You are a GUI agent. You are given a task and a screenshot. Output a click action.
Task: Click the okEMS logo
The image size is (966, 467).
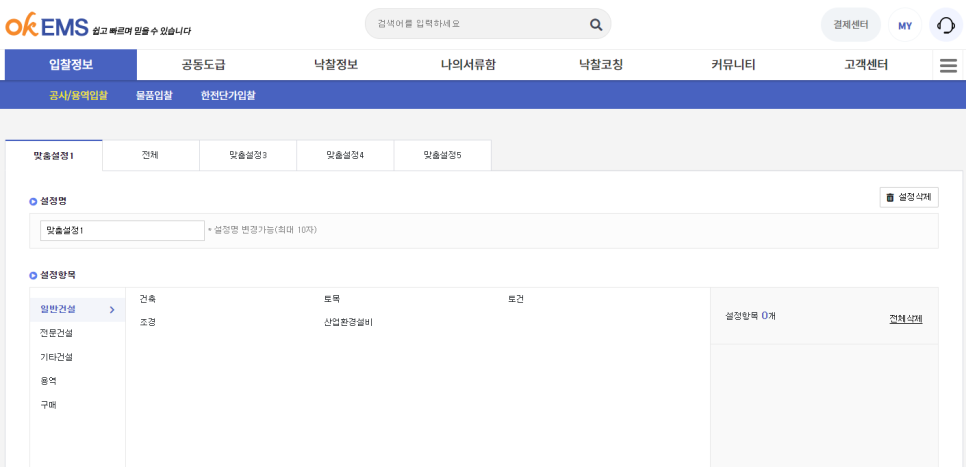47,25
